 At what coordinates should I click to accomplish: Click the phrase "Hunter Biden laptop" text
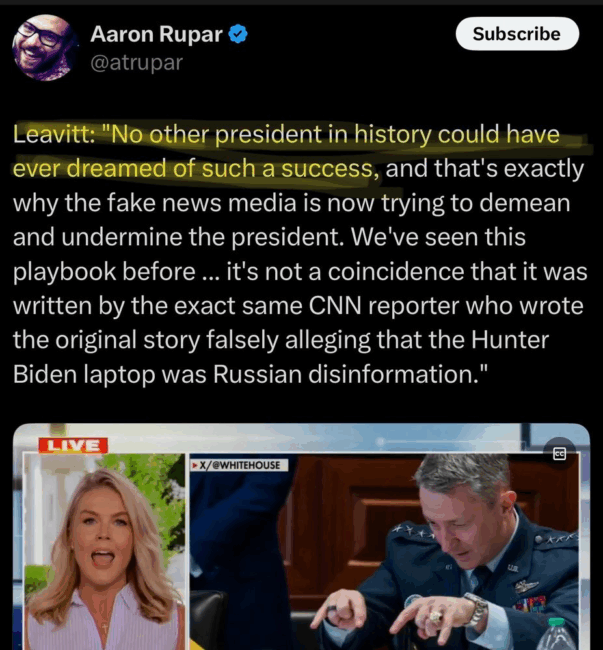[x=281, y=357]
